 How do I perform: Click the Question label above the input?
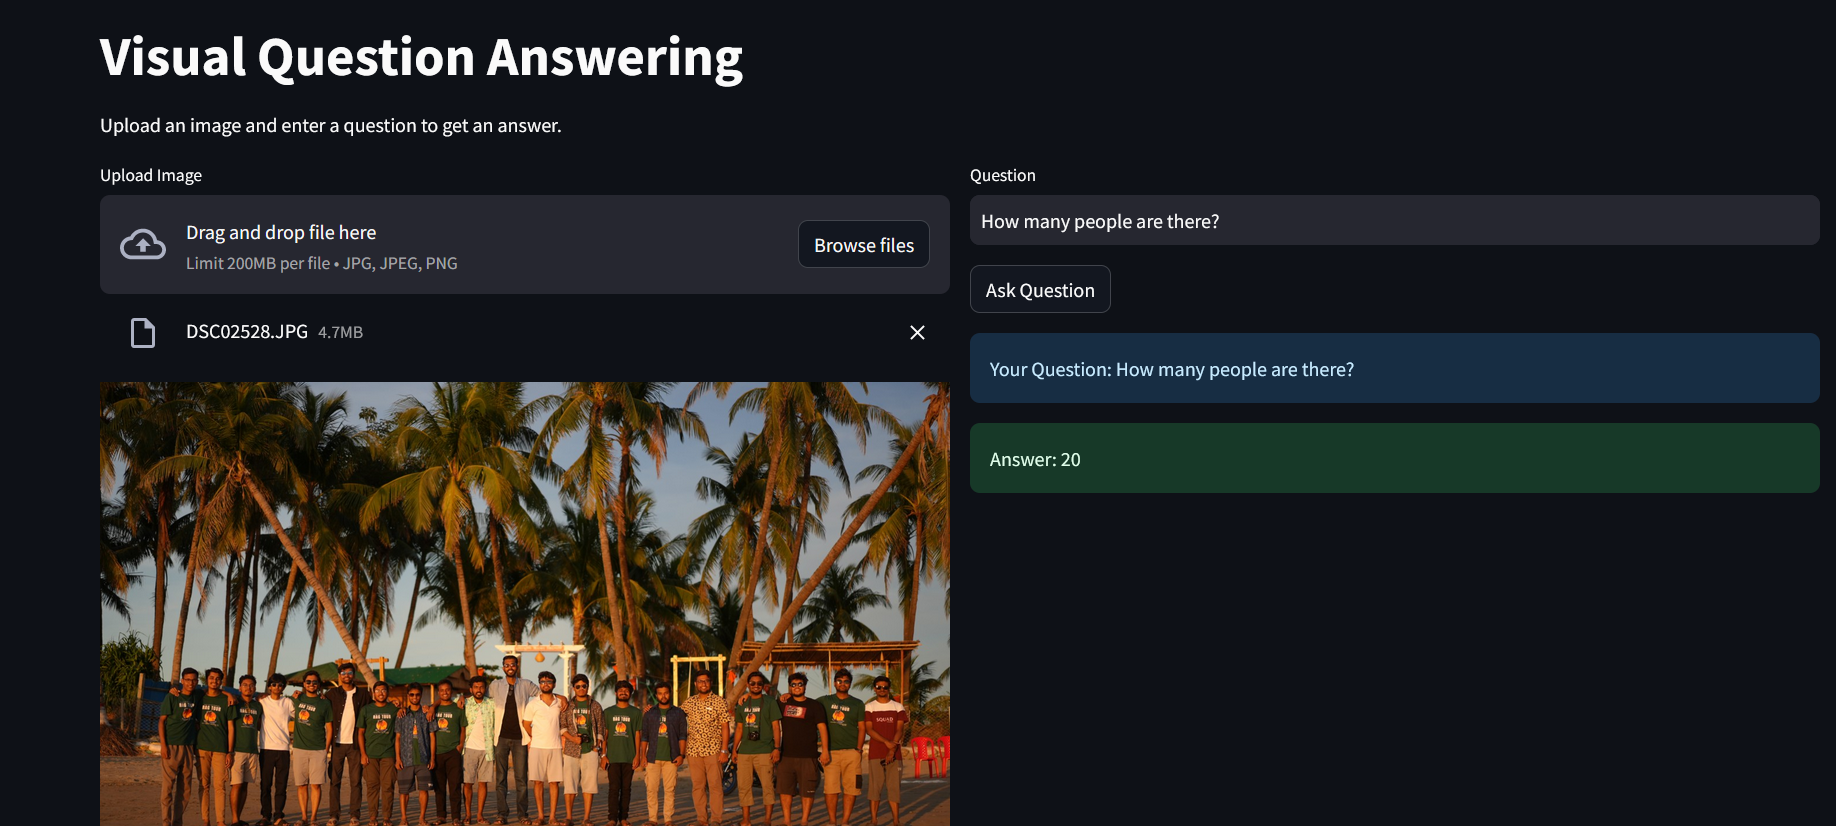[1003, 176]
